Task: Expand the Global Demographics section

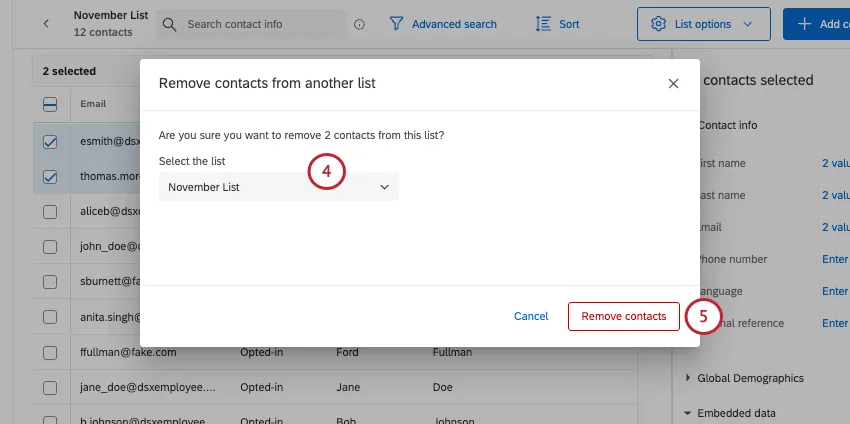Action: click(688, 378)
